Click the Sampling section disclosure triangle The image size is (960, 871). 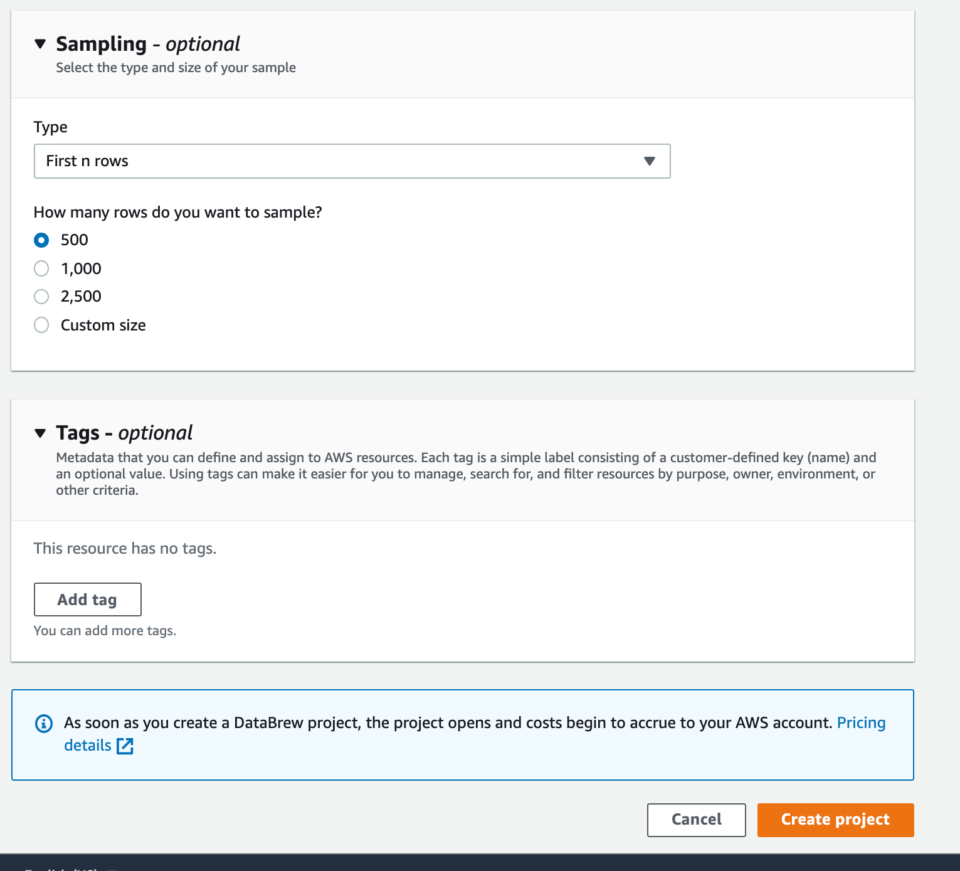click(x=40, y=43)
